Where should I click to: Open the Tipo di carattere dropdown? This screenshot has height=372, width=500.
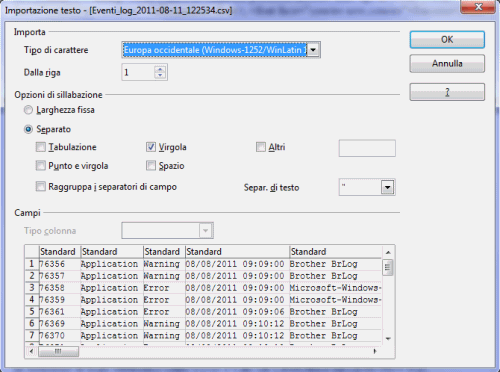(313, 50)
